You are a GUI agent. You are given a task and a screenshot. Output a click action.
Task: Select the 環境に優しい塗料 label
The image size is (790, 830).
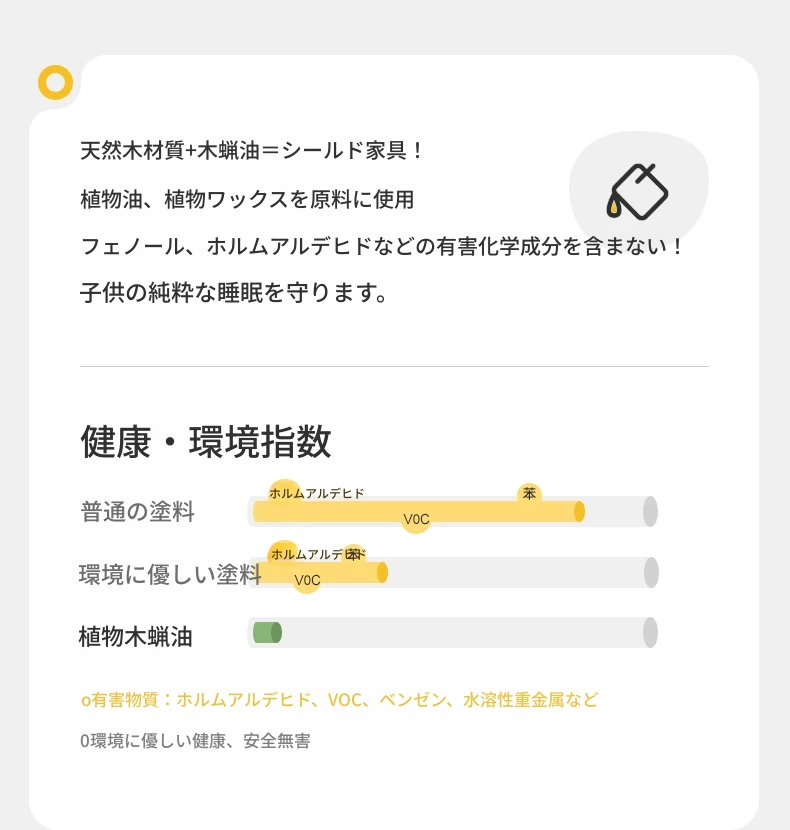tap(170, 574)
